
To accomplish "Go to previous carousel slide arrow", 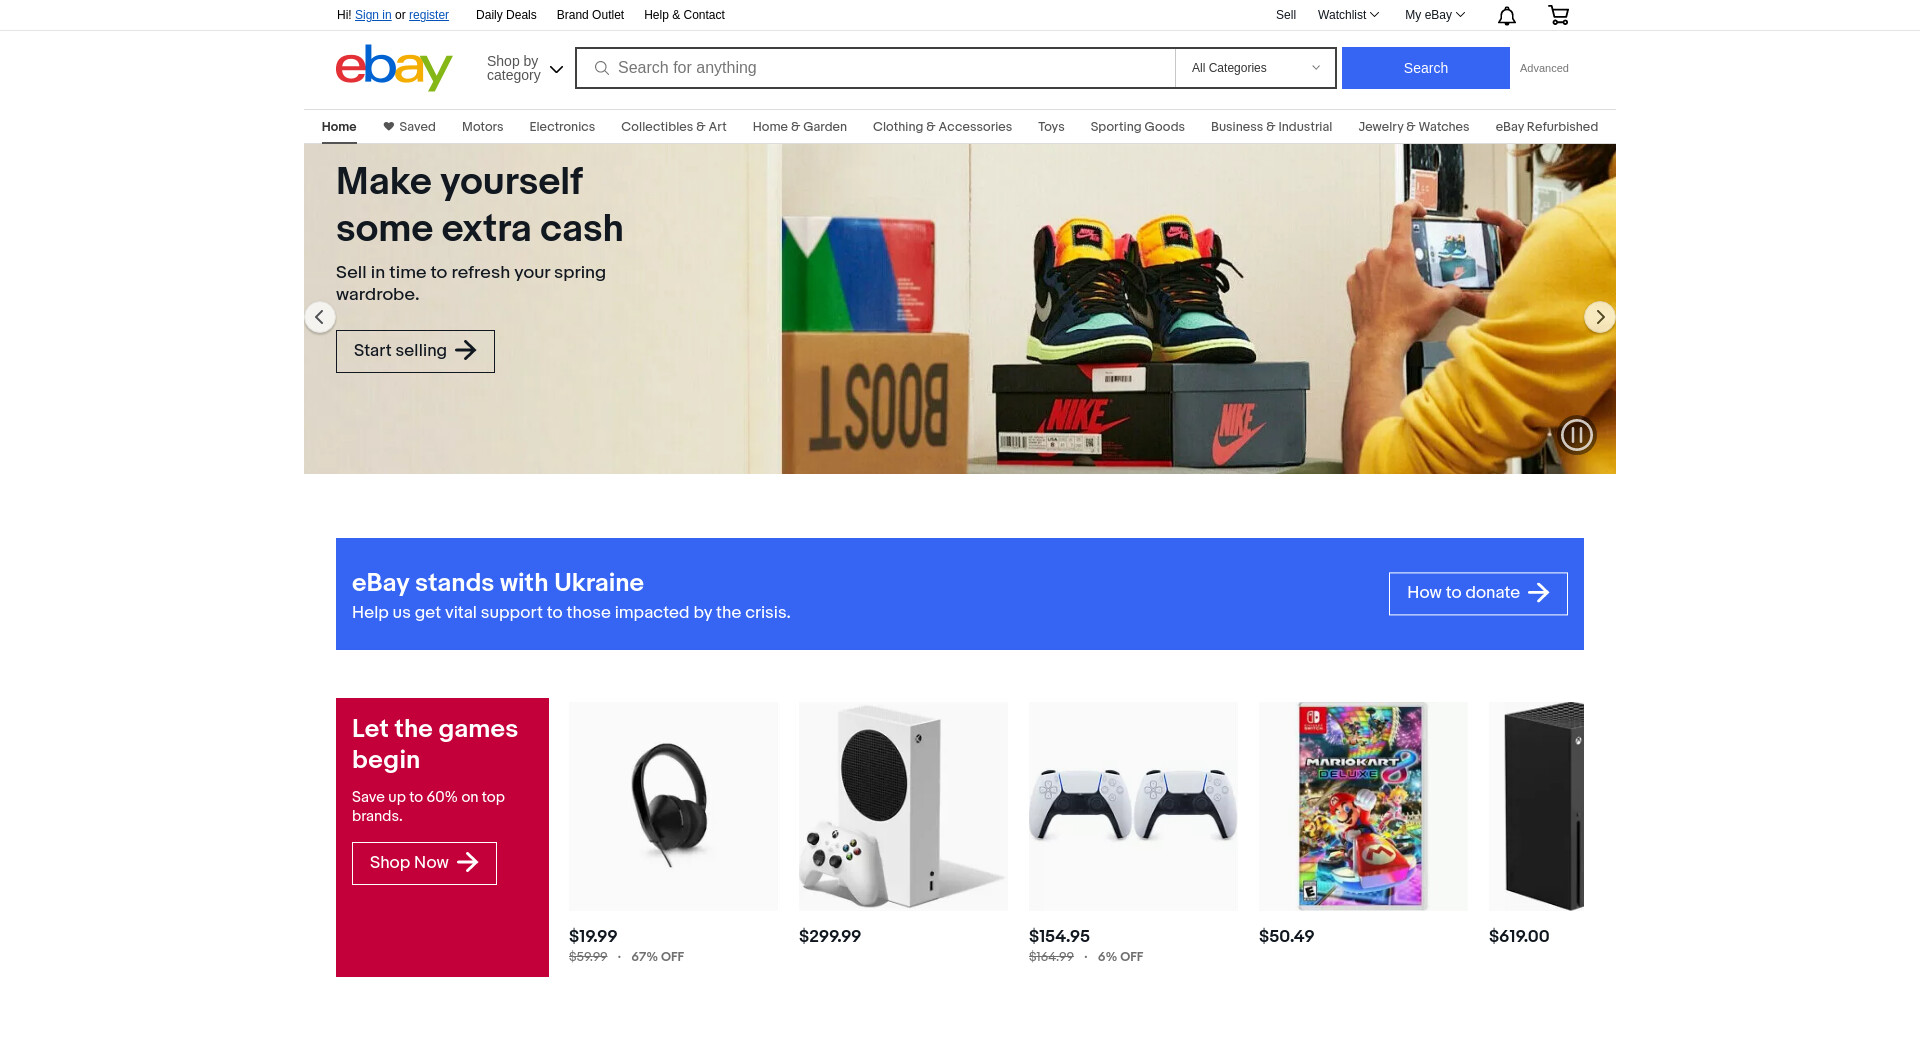I will click(x=319, y=317).
